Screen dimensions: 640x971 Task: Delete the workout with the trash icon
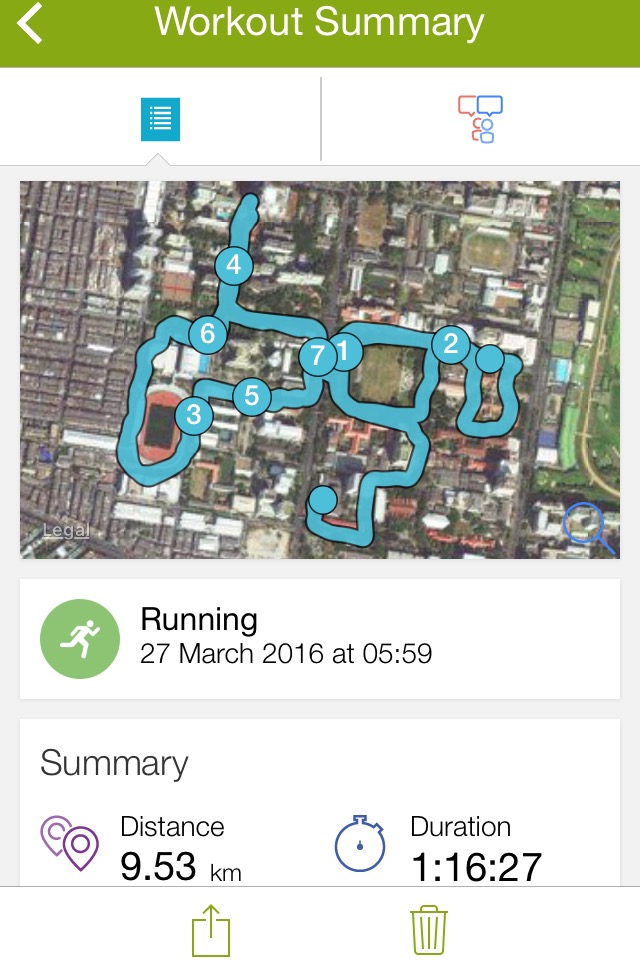coord(429,931)
